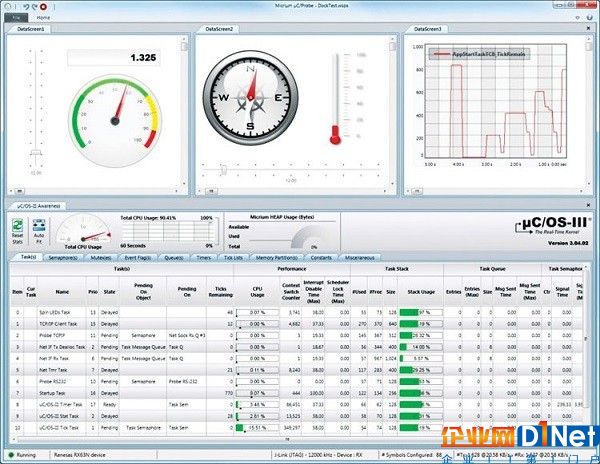Click the DataScreen3 vertical scrollbar

(589, 111)
